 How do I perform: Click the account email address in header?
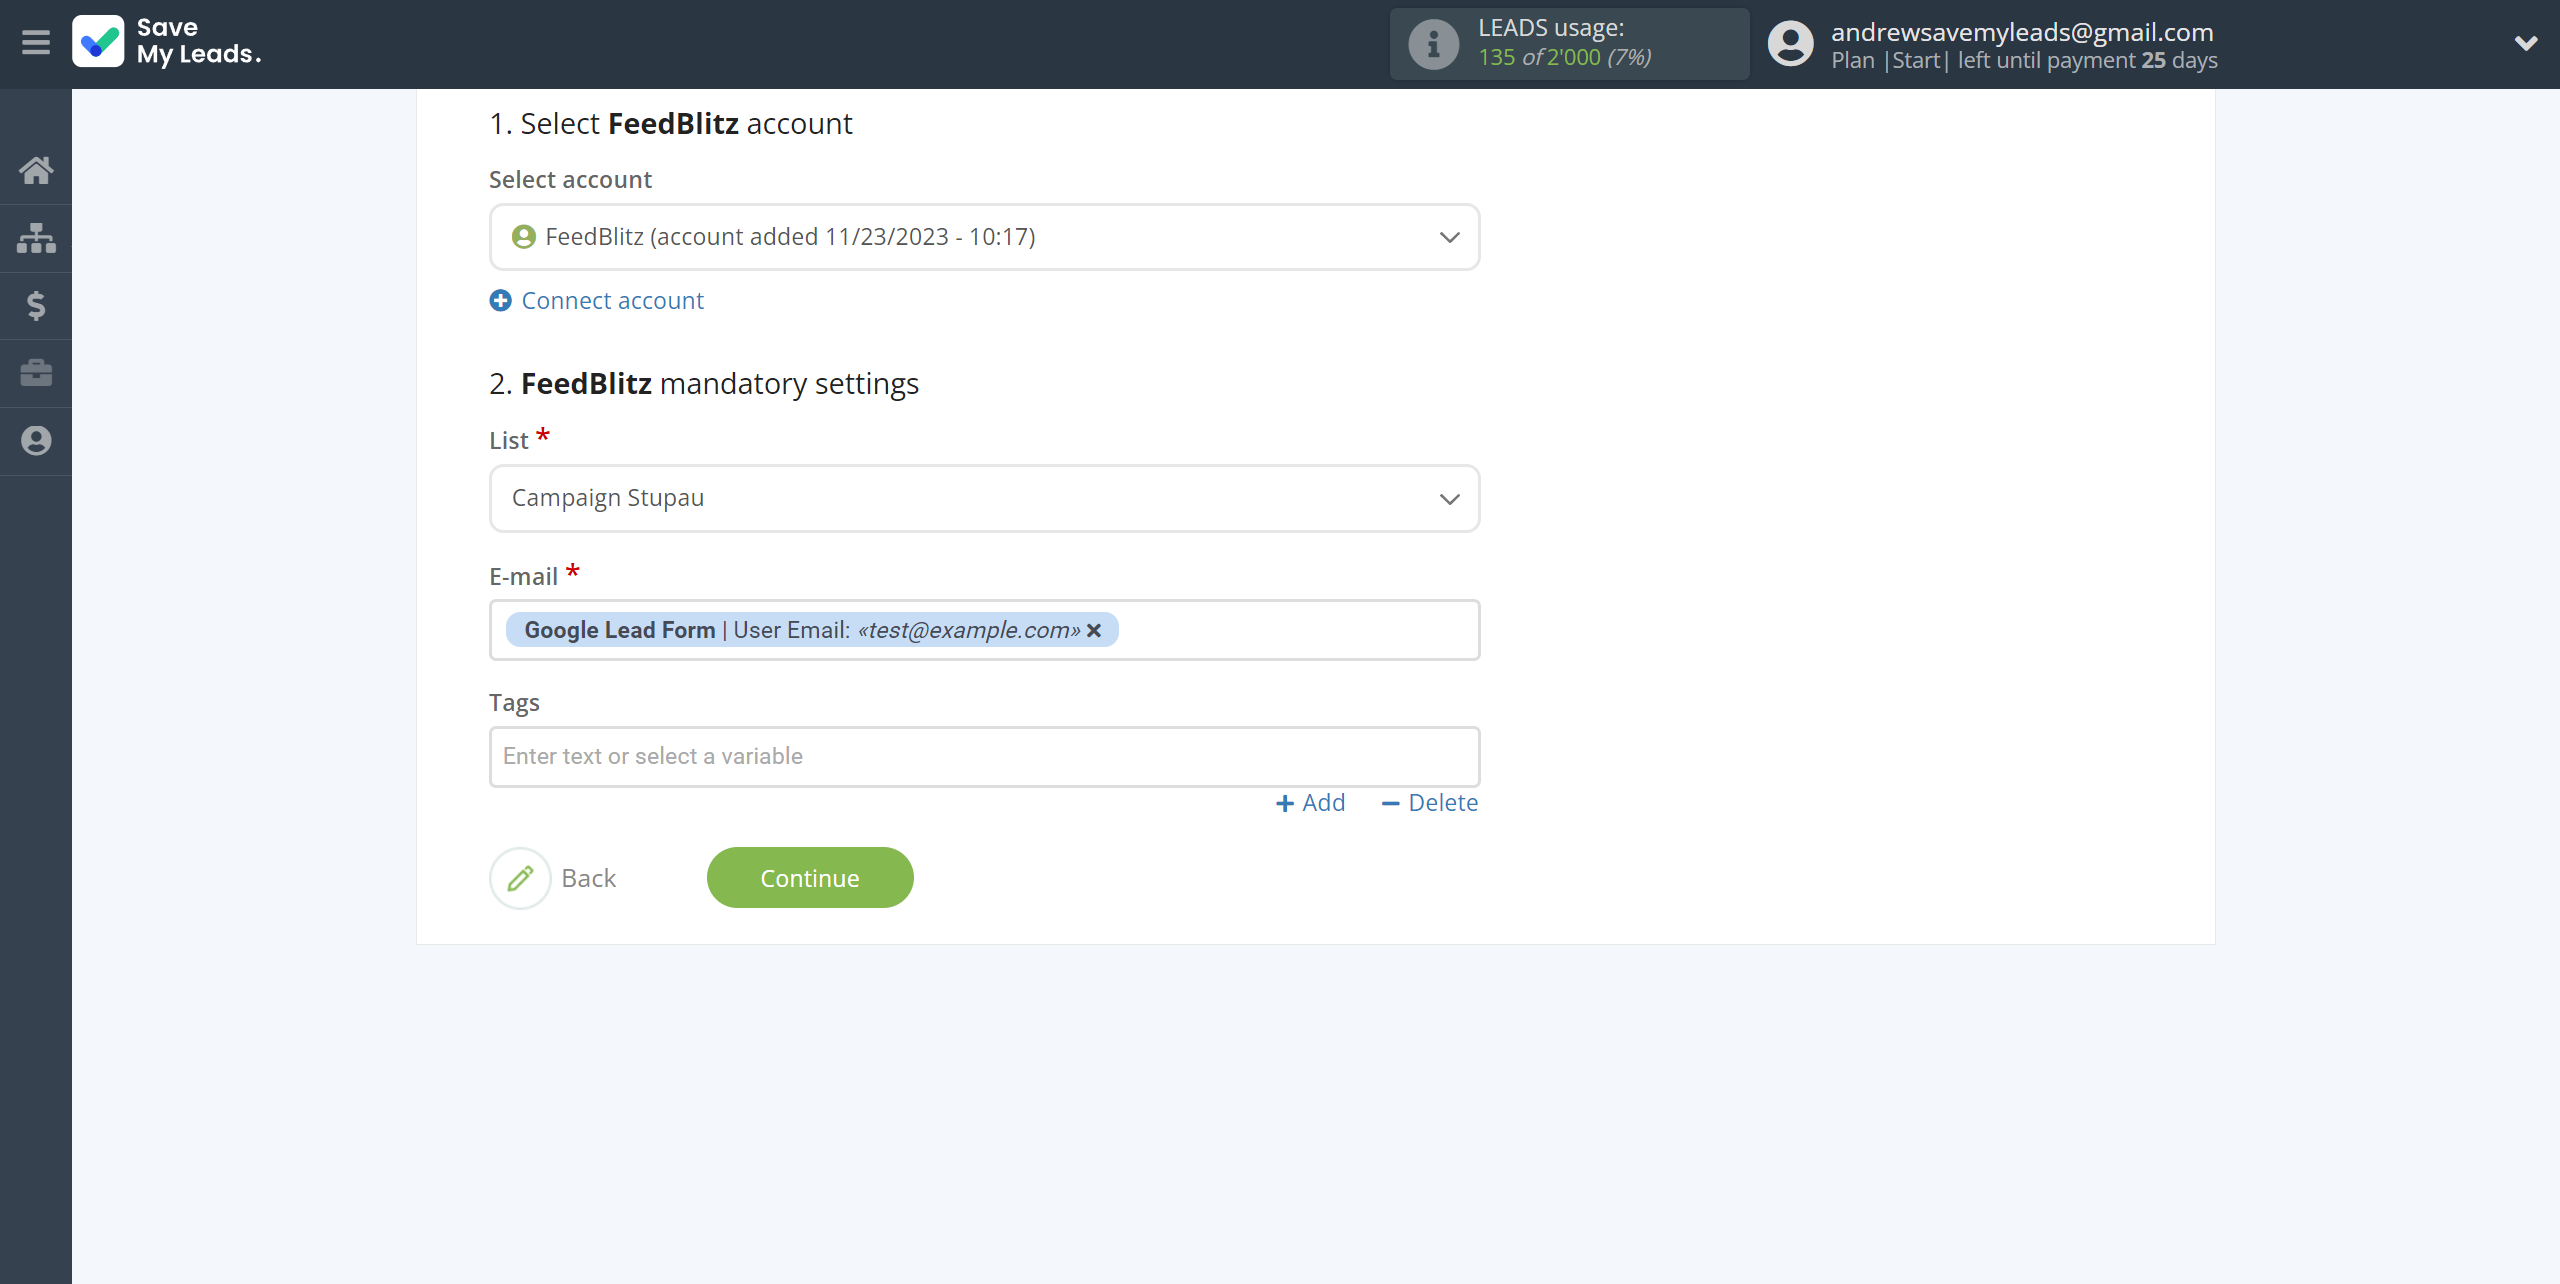(2022, 32)
